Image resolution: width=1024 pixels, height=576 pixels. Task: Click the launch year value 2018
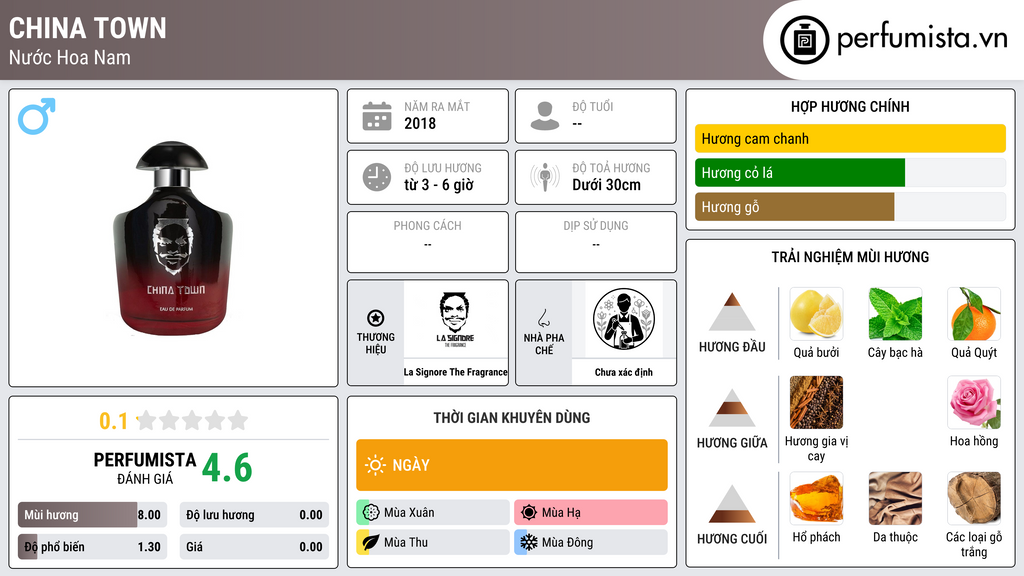(420, 123)
